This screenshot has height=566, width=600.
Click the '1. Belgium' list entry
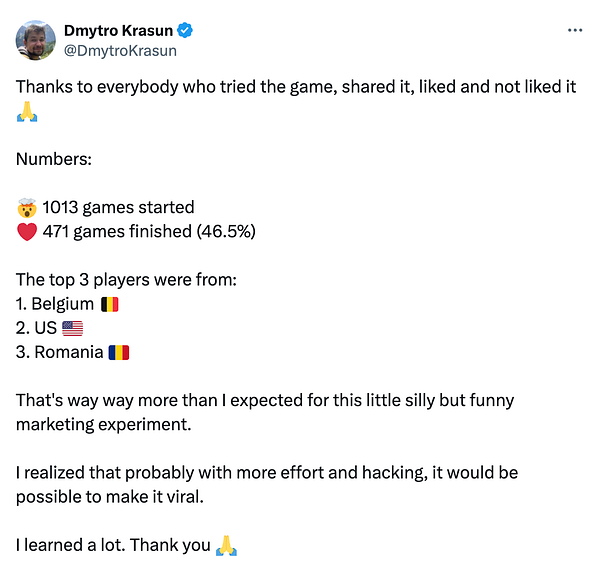click(56, 304)
